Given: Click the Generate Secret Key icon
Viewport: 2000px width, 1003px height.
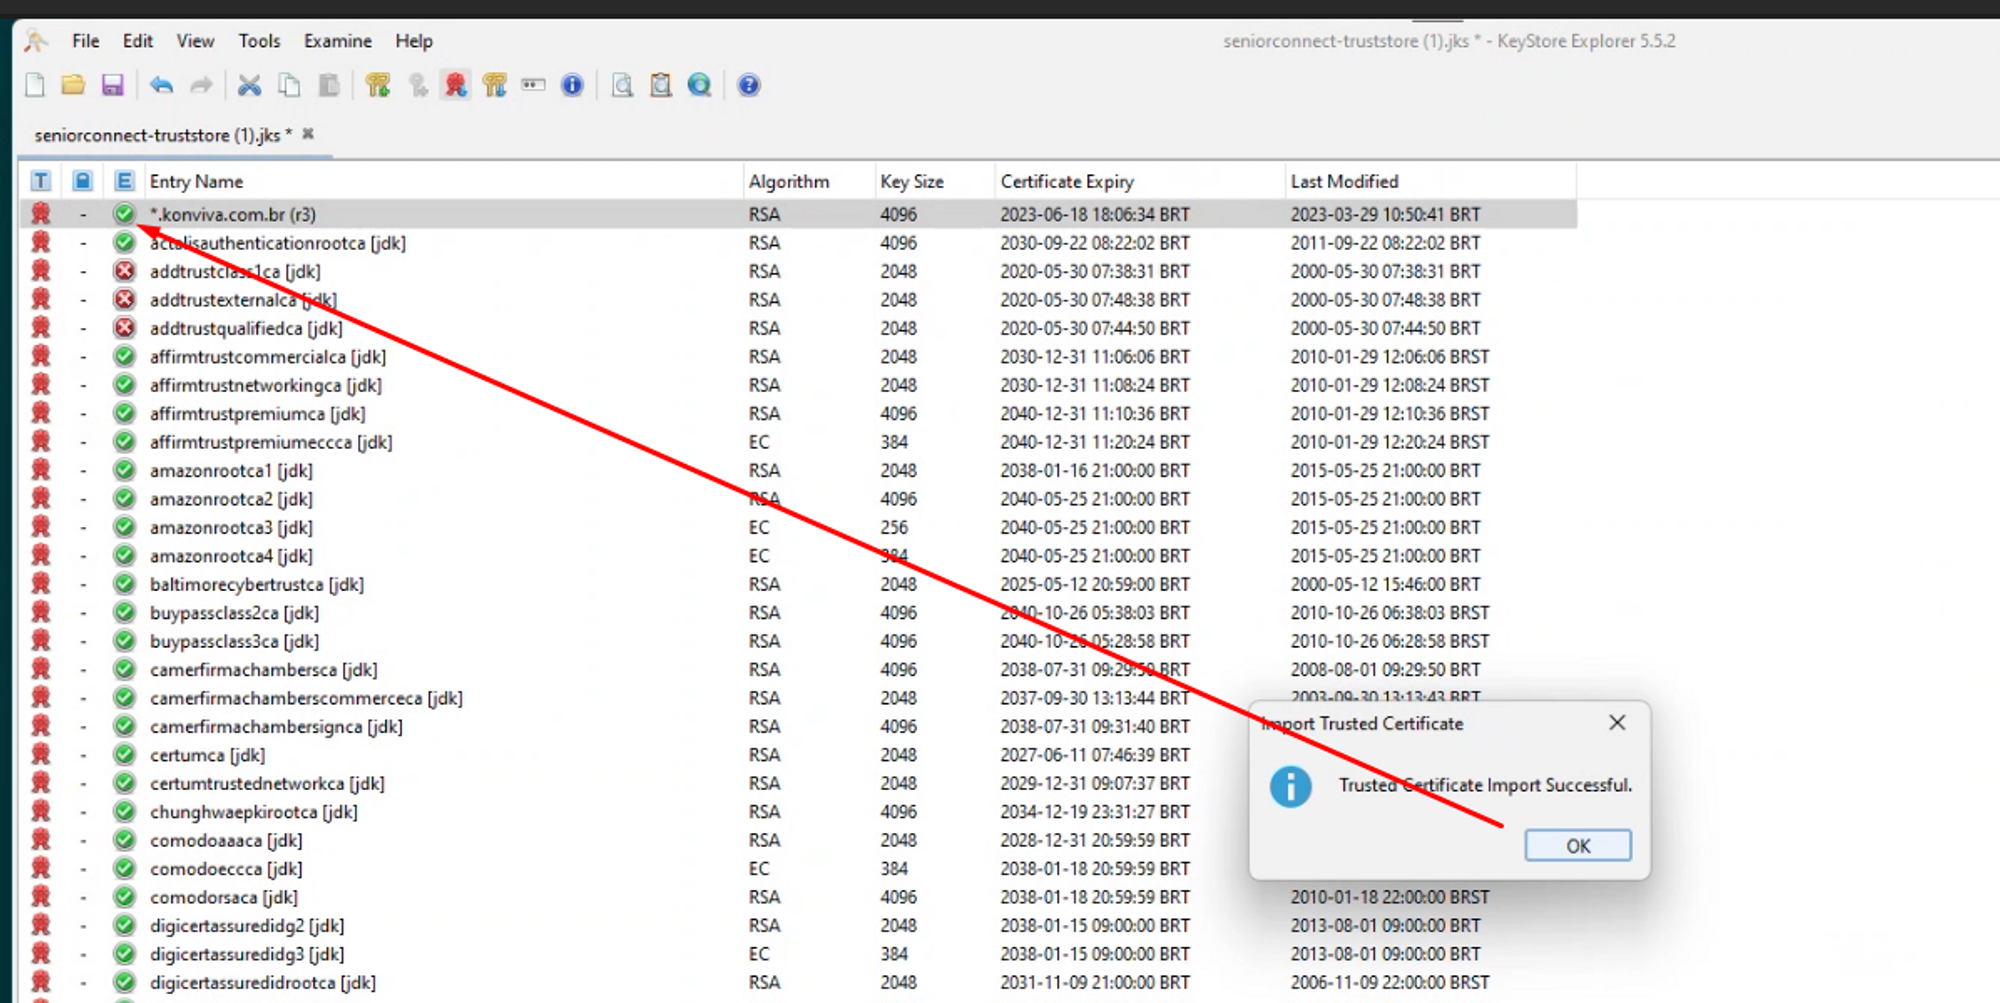Looking at the screenshot, I should [418, 85].
